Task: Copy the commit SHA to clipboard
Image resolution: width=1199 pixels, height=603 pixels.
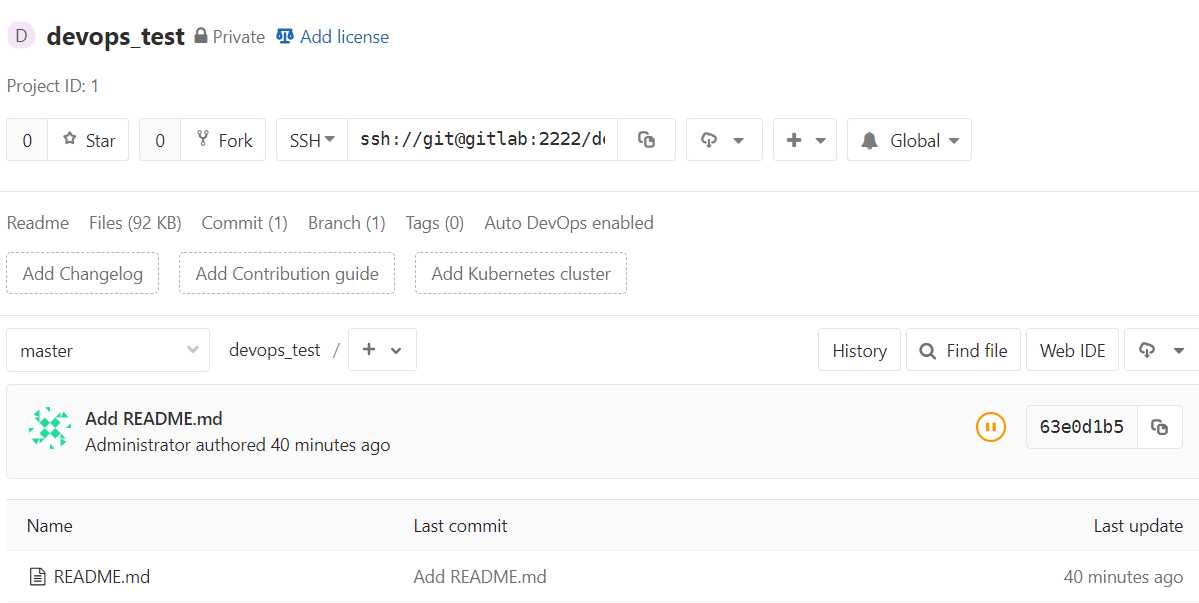Action: coord(1160,426)
